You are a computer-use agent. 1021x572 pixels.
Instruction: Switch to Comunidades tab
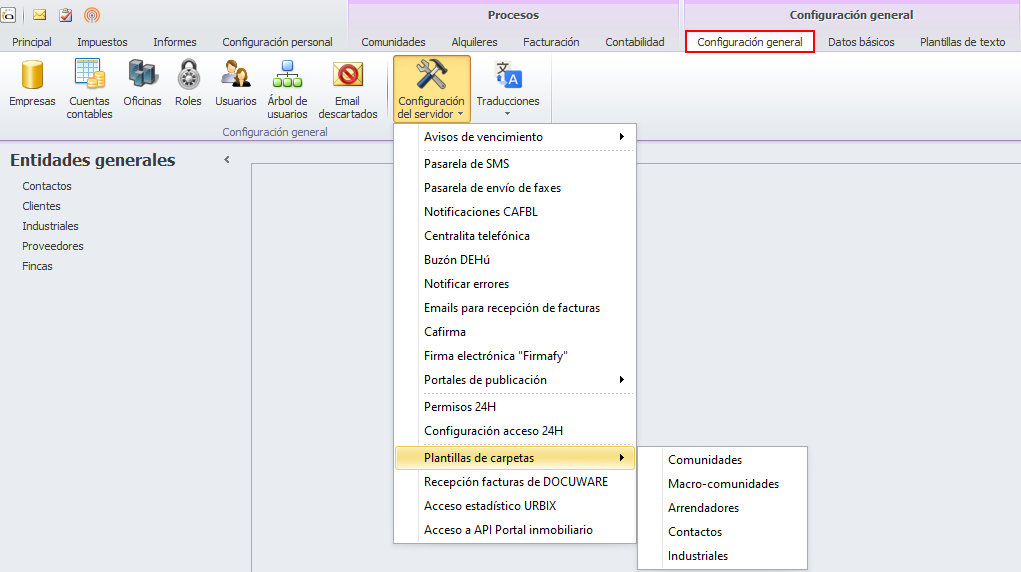[393, 42]
